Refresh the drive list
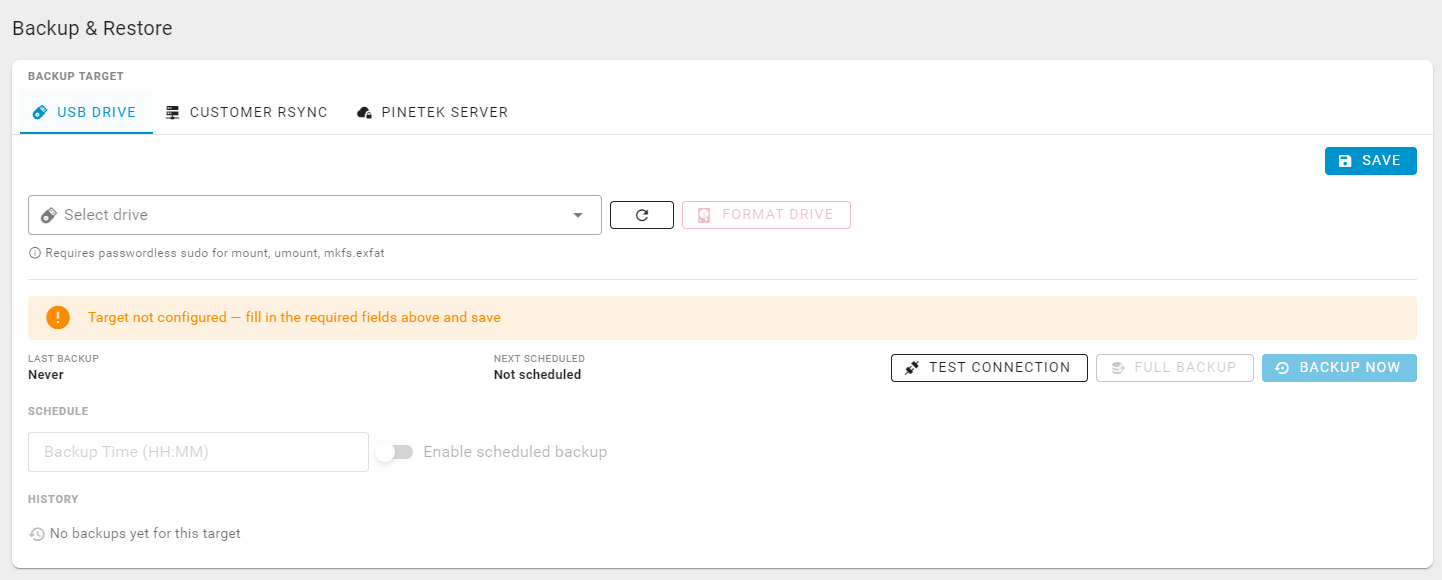 (642, 215)
